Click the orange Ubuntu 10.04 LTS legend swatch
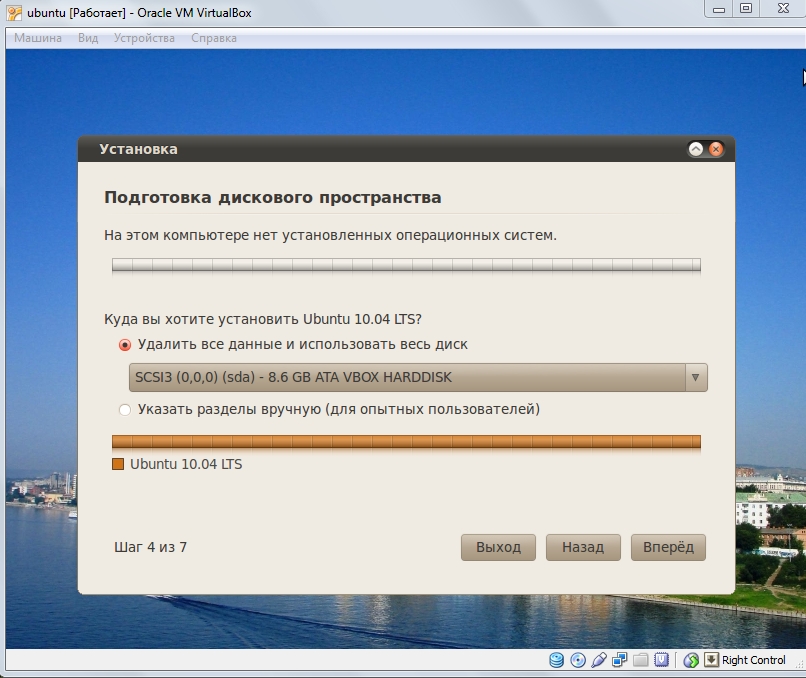Screen dimensions: 806x678 (118, 464)
